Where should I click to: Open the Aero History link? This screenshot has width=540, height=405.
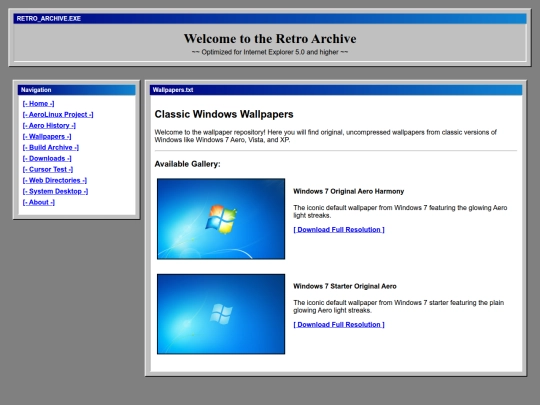49,126
